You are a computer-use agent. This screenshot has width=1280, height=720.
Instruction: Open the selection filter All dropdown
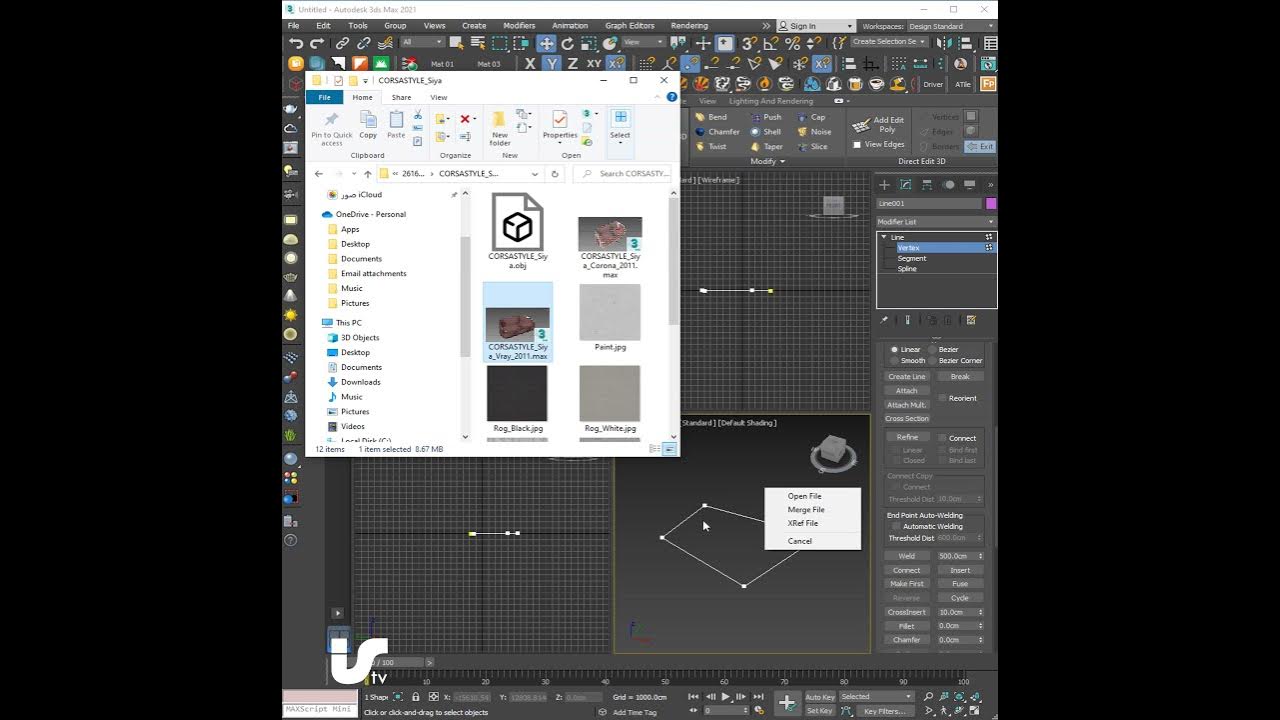pyautogui.click(x=422, y=42)
